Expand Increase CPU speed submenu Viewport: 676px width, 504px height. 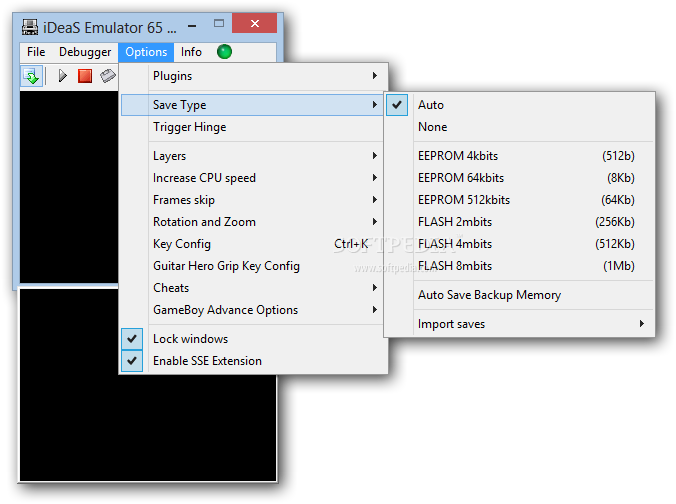[x=253, y=178]
